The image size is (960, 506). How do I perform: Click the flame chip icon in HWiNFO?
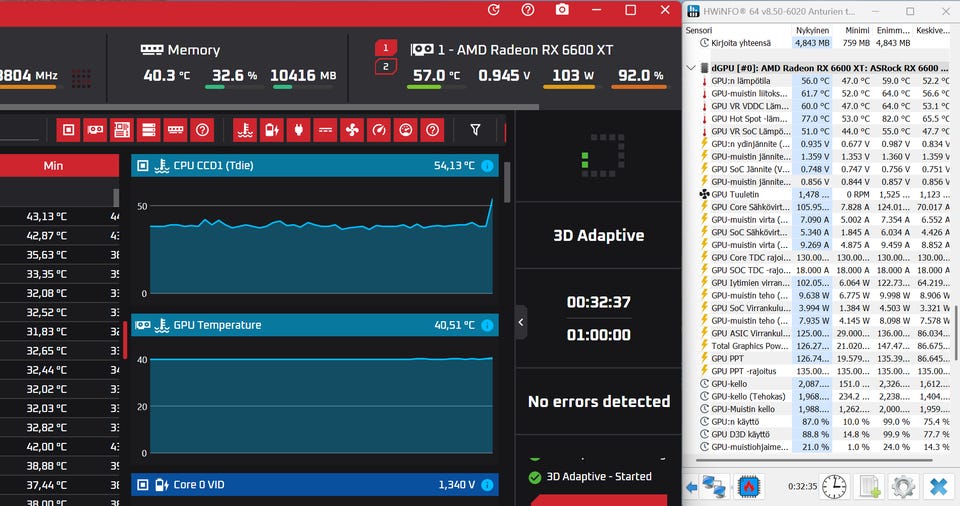[x=748, y=486]
